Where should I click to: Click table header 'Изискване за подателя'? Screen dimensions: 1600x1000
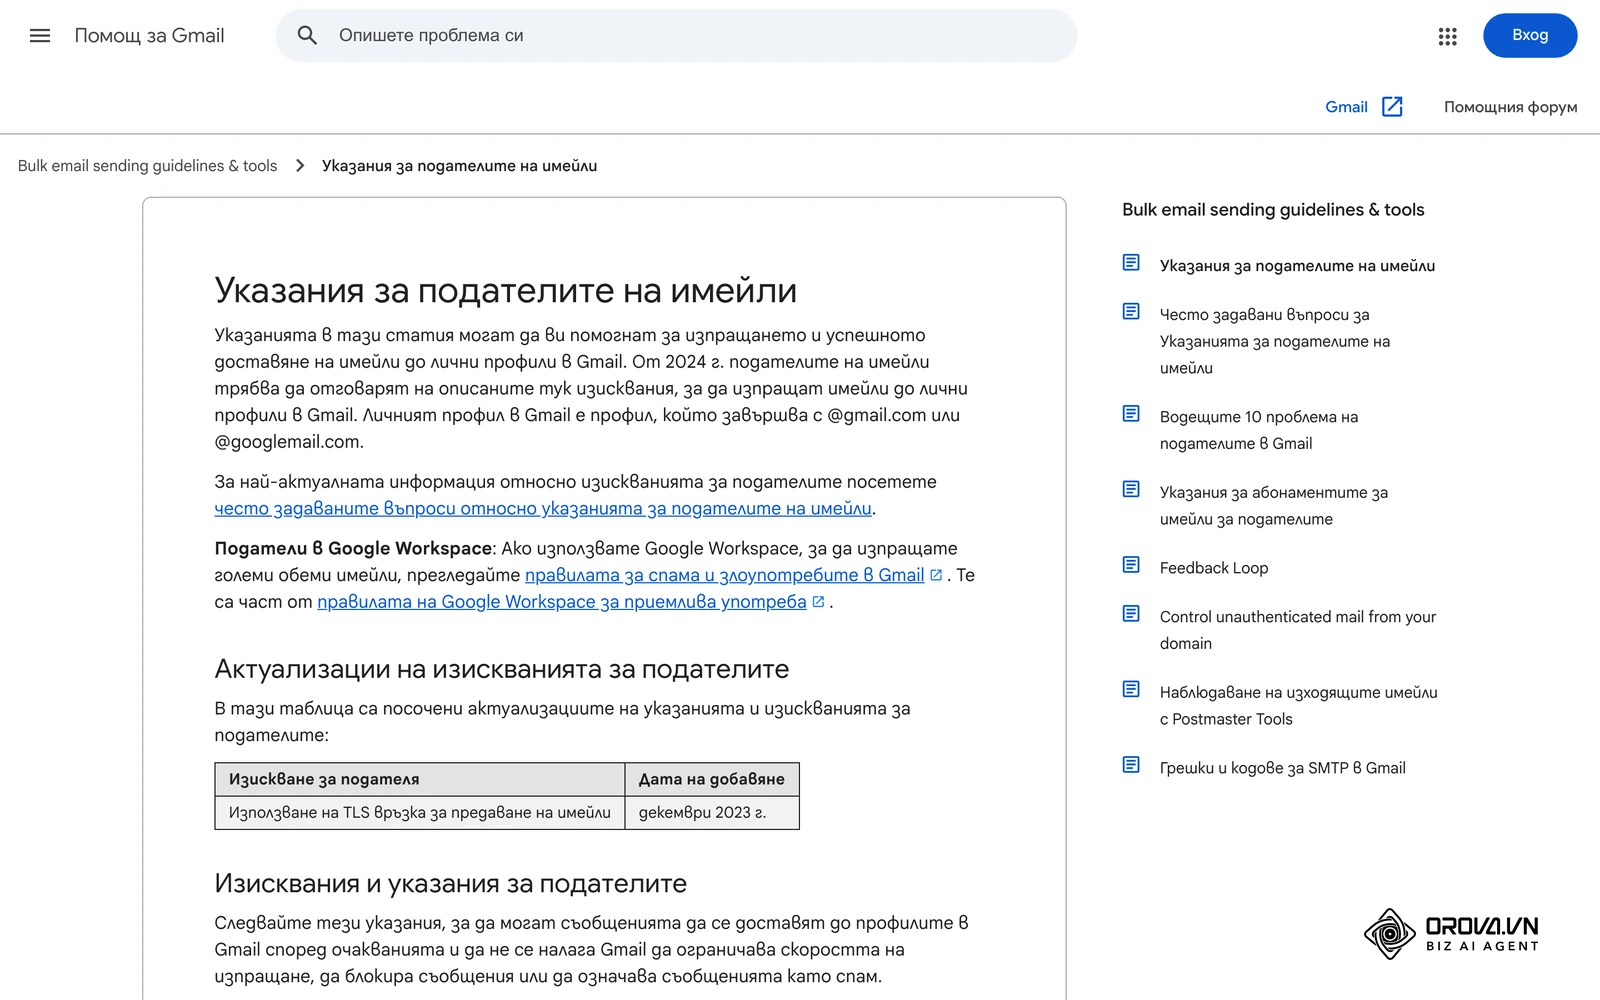(420, 779)
